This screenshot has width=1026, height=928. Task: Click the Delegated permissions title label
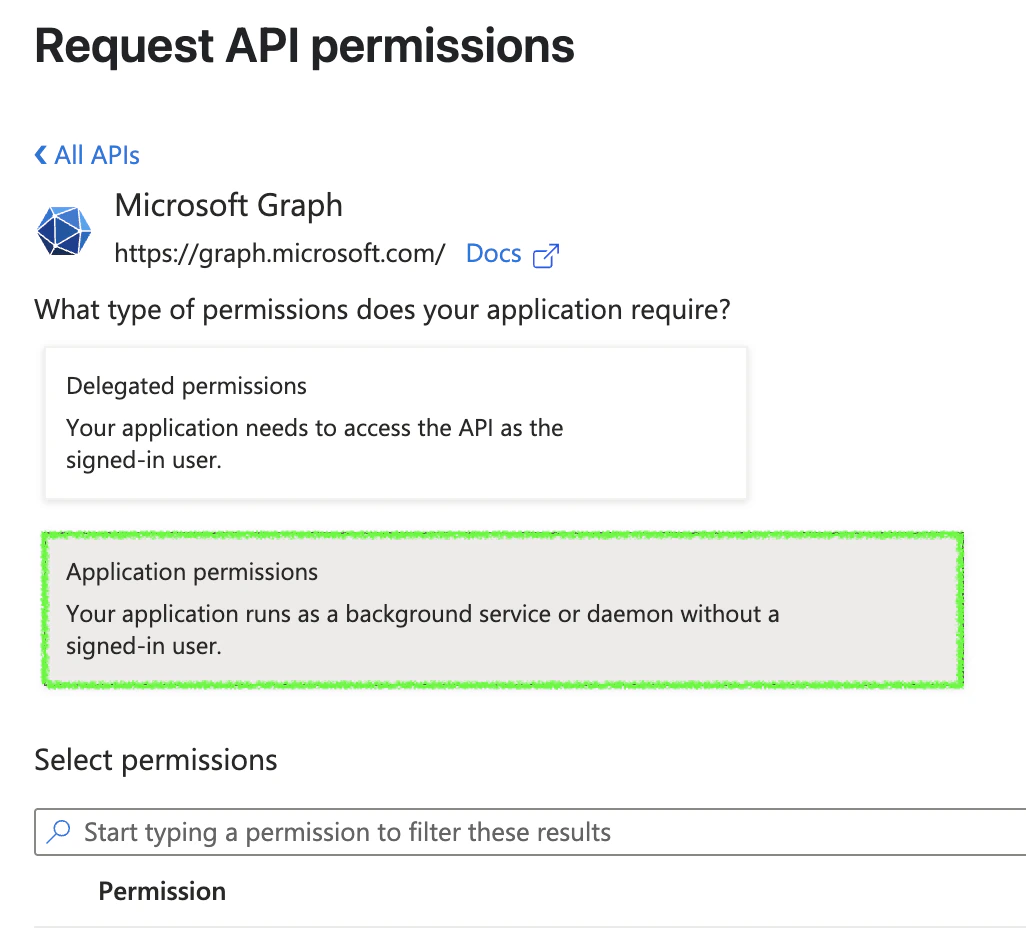coord(186,386)
